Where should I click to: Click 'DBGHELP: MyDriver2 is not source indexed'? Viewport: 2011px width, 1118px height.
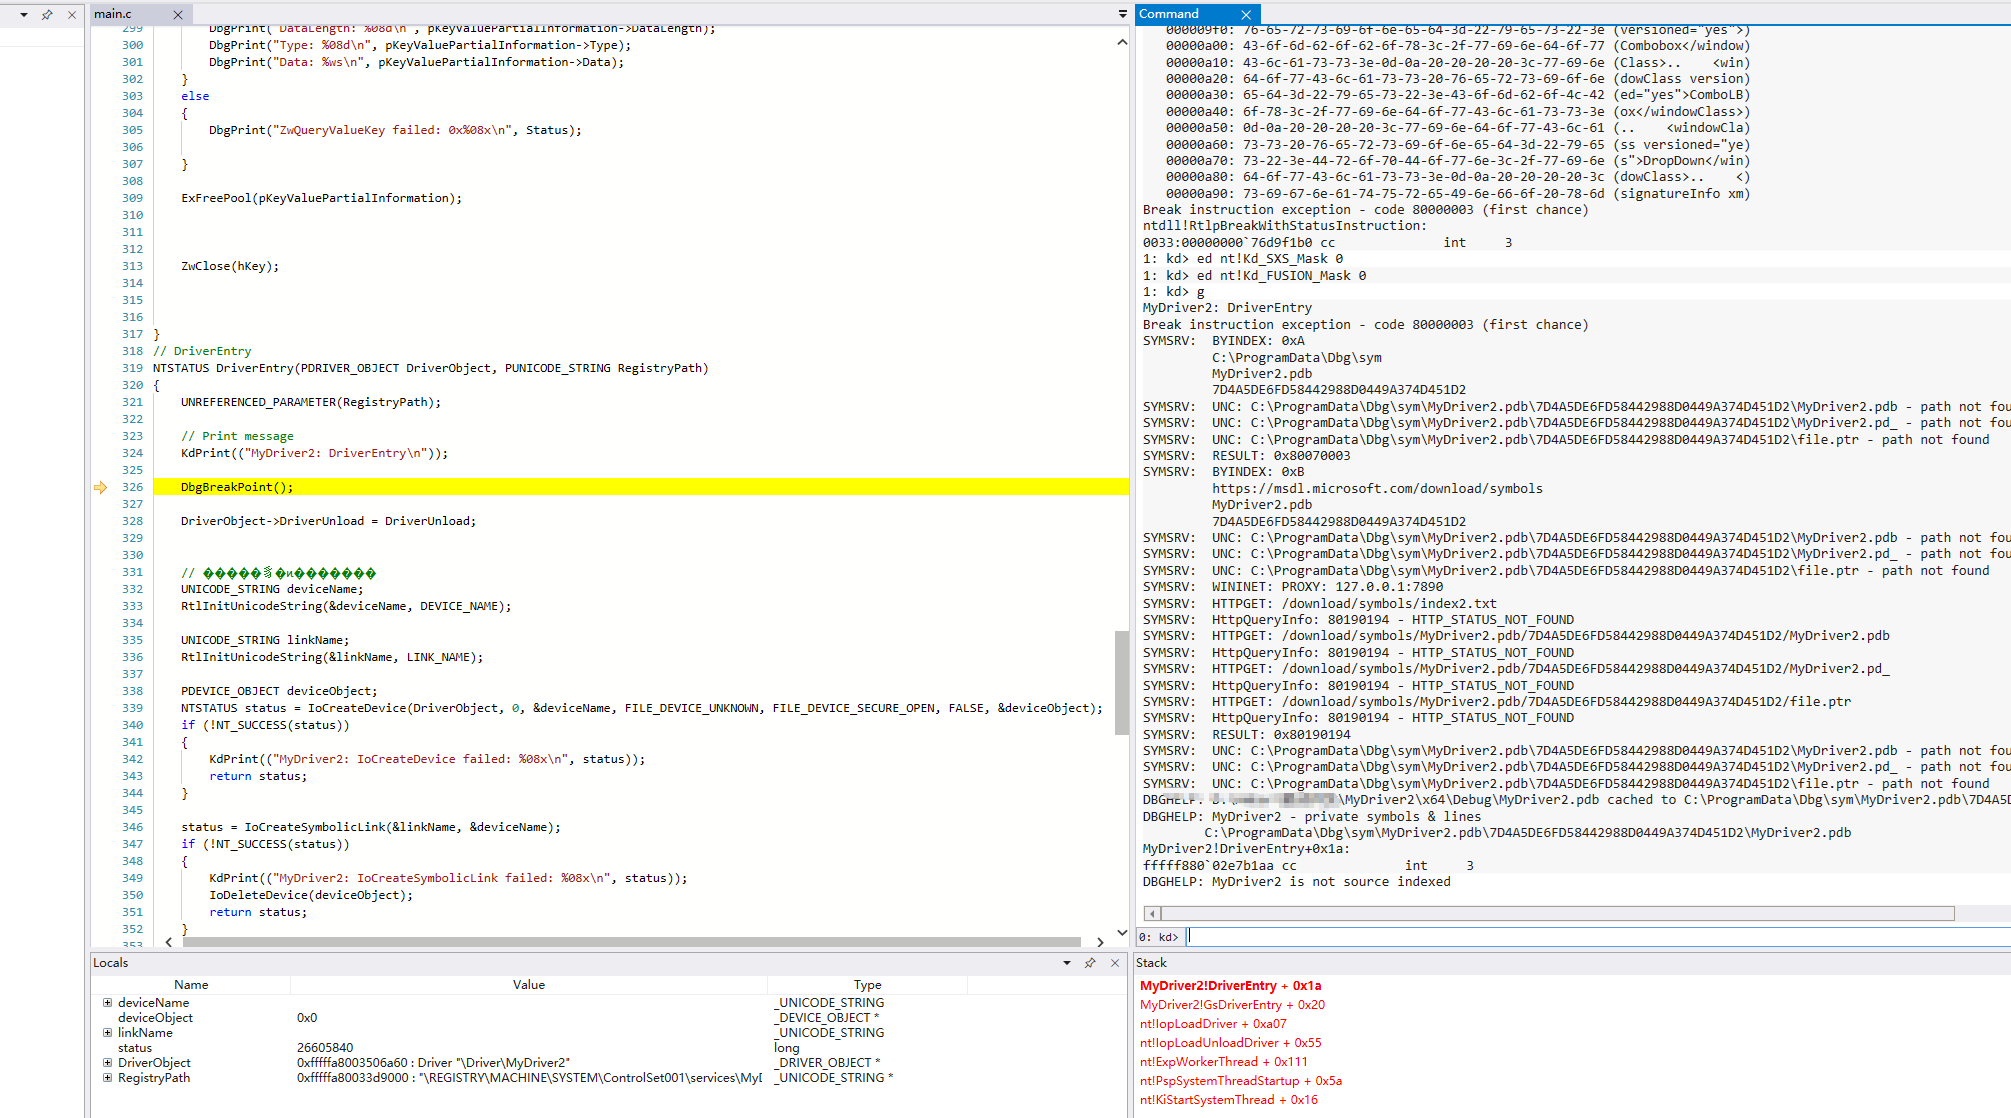point(1296,882)
